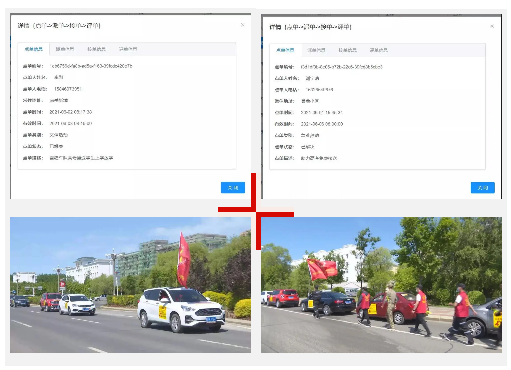
Task: Select the highlighted first tab in right dialog
Action: tap(285, 50)
